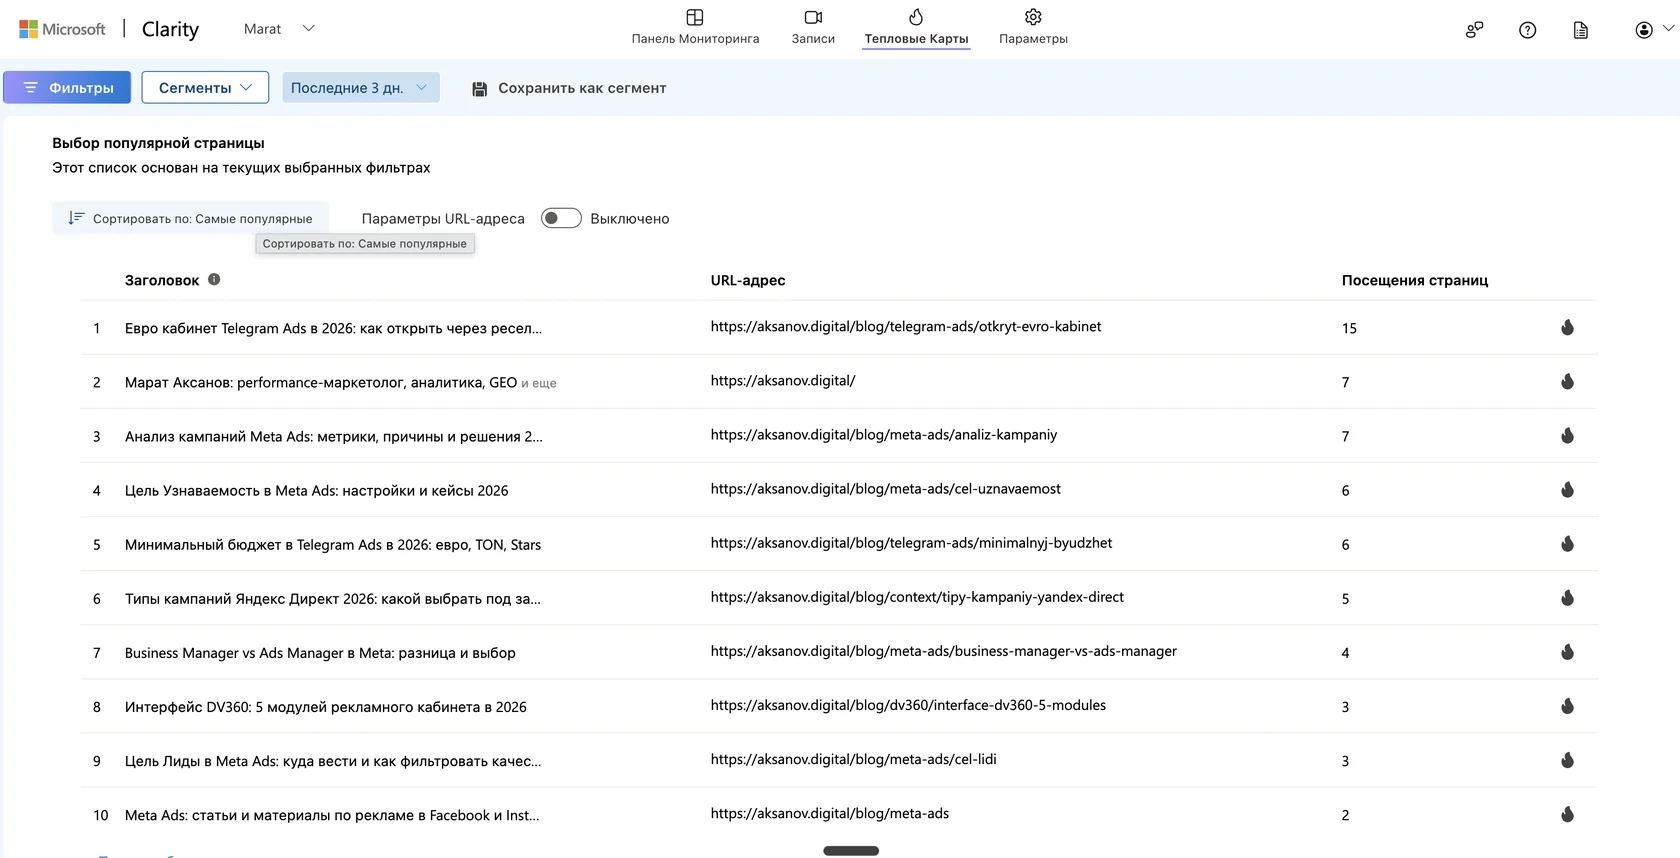This screenshot has width=1680, height=858.
Task: Click flame icon in minimalnyj-byudzhet row
Action: (1567, 543)
